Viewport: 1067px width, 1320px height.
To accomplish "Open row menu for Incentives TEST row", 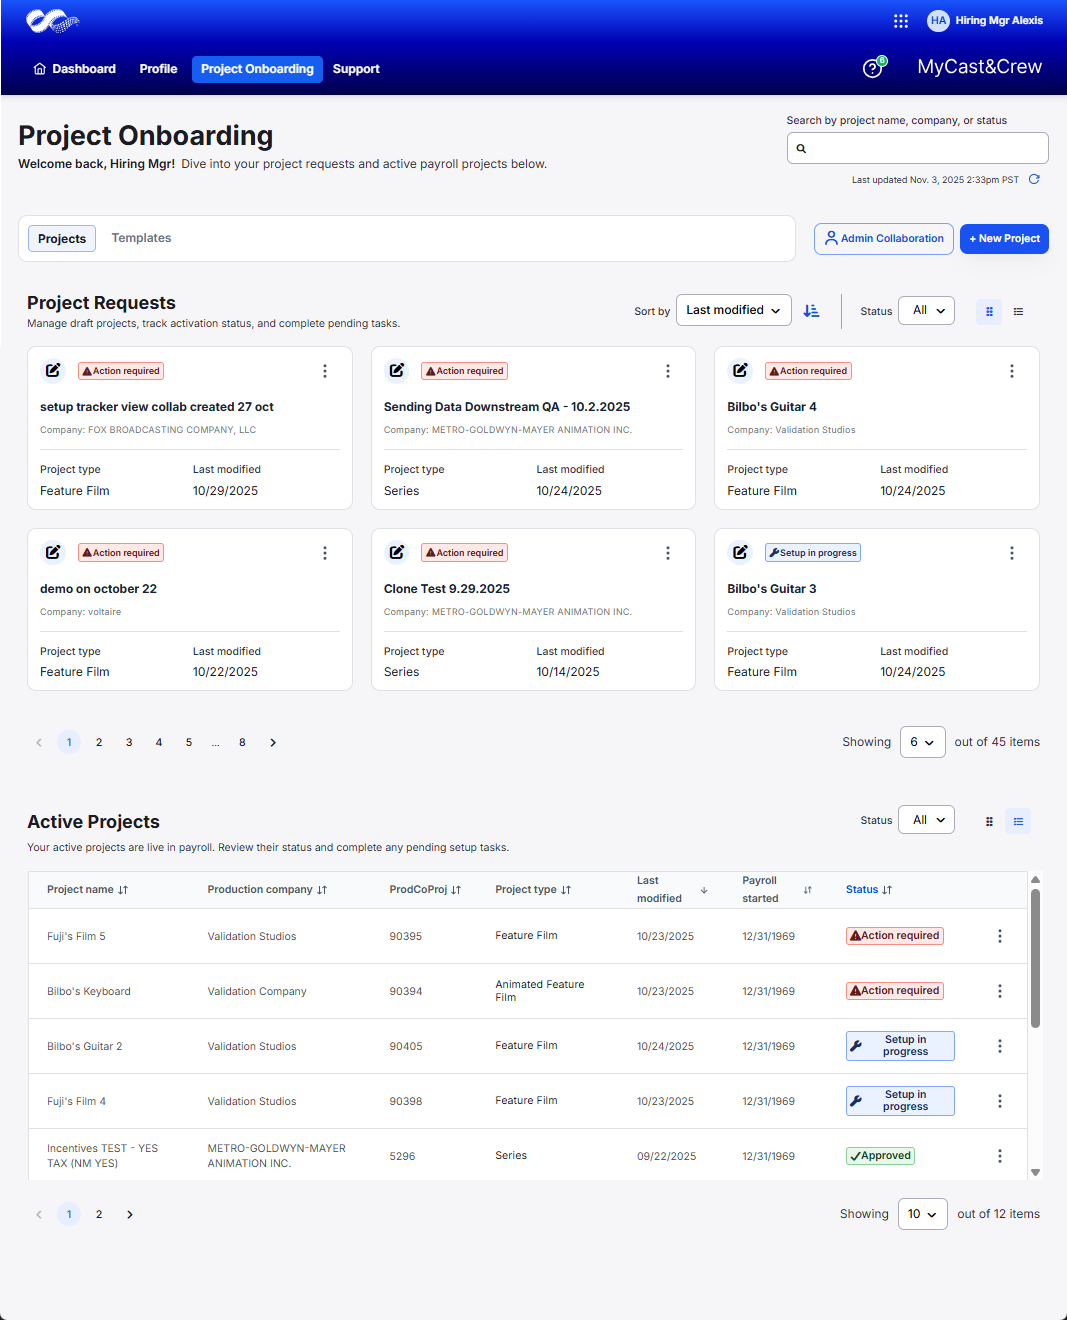I will pyautogui.click(x=1000, y=1156).
